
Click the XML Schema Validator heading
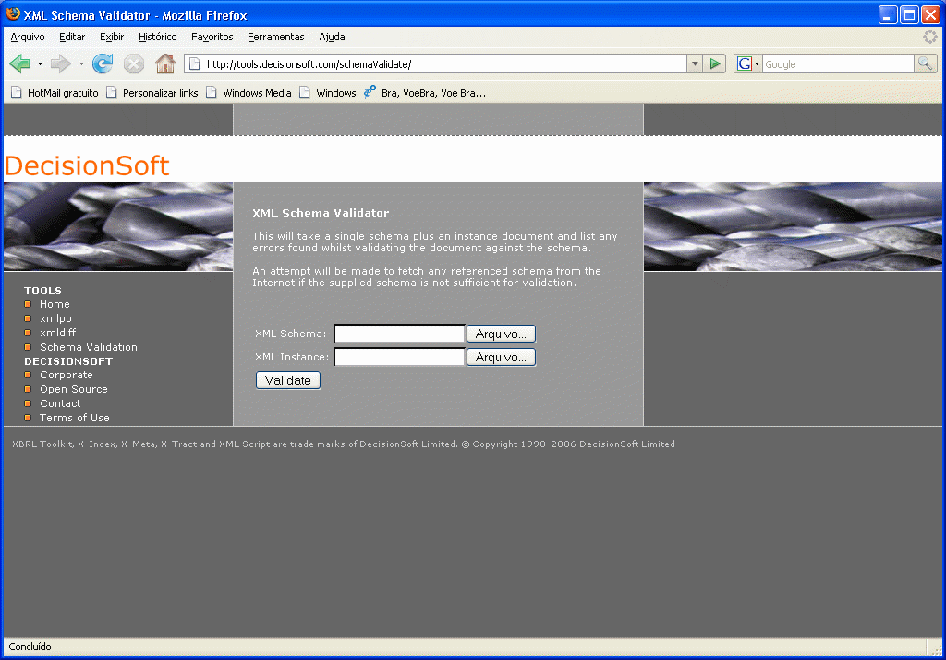[320, 213]
